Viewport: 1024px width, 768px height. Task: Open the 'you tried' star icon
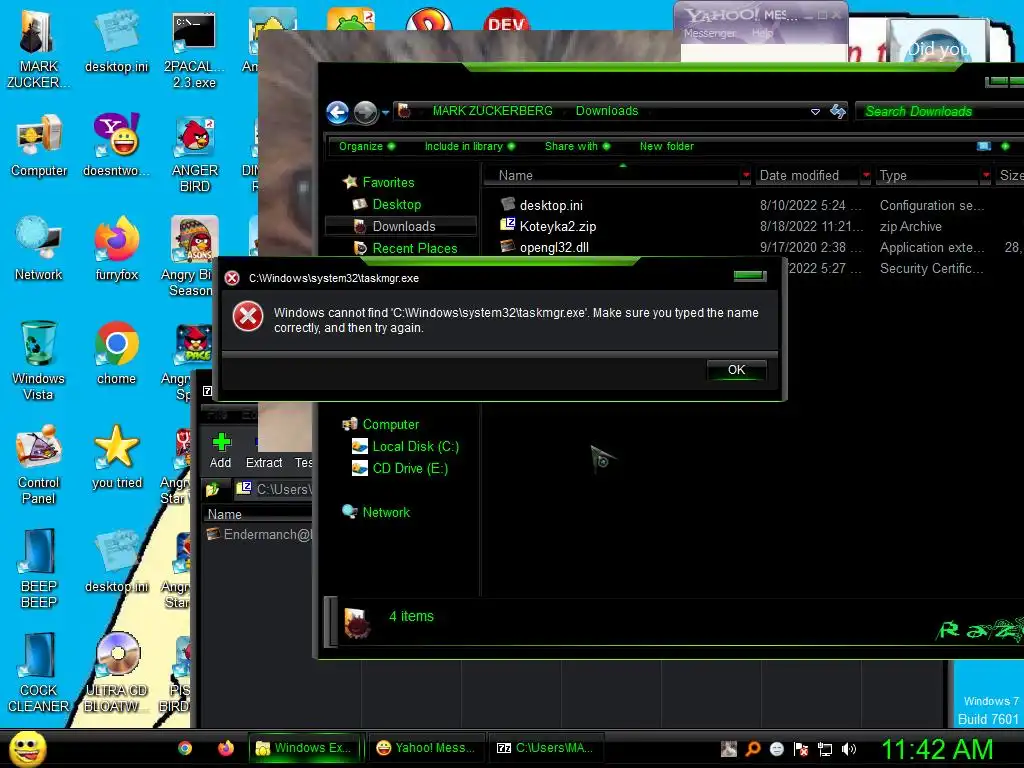tap(116, 457)
